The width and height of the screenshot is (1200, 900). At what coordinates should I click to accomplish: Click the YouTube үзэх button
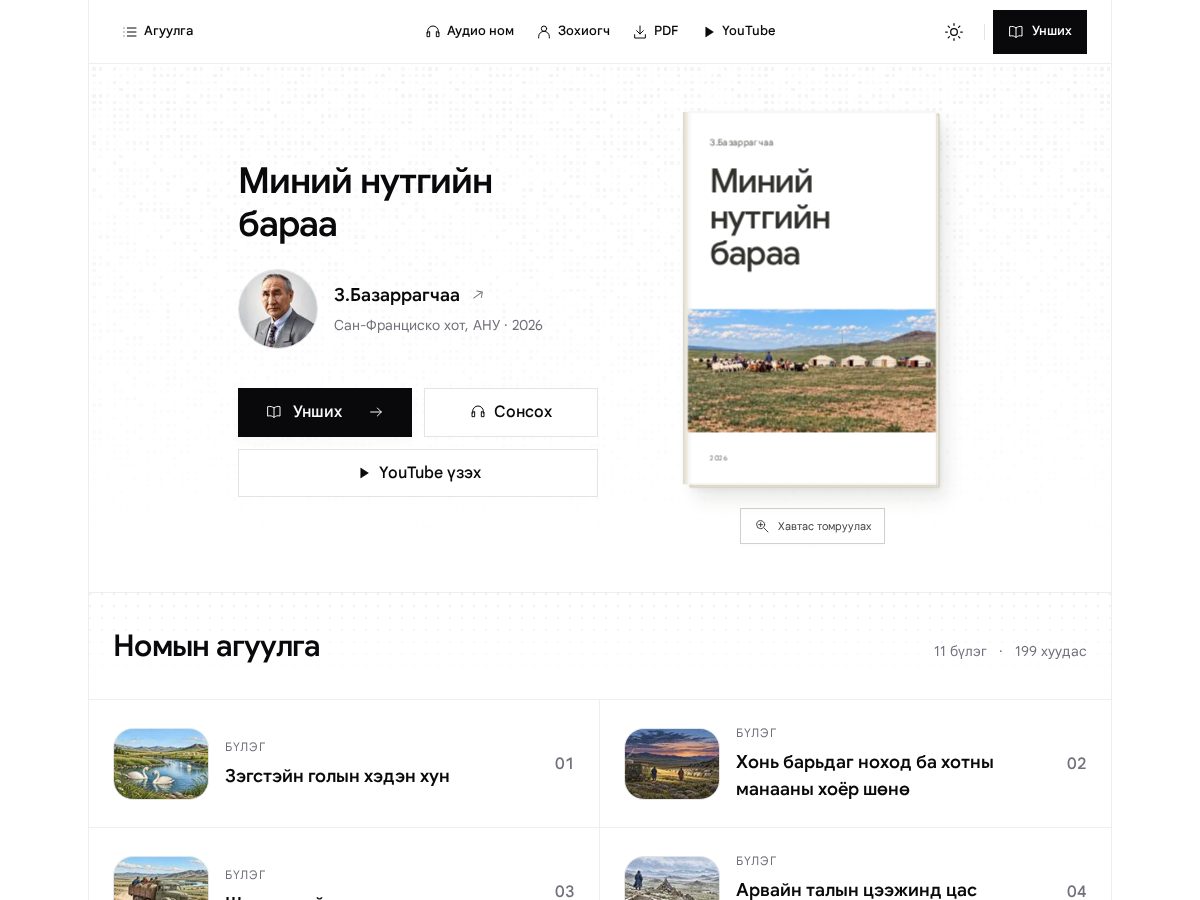pos(418,473)
